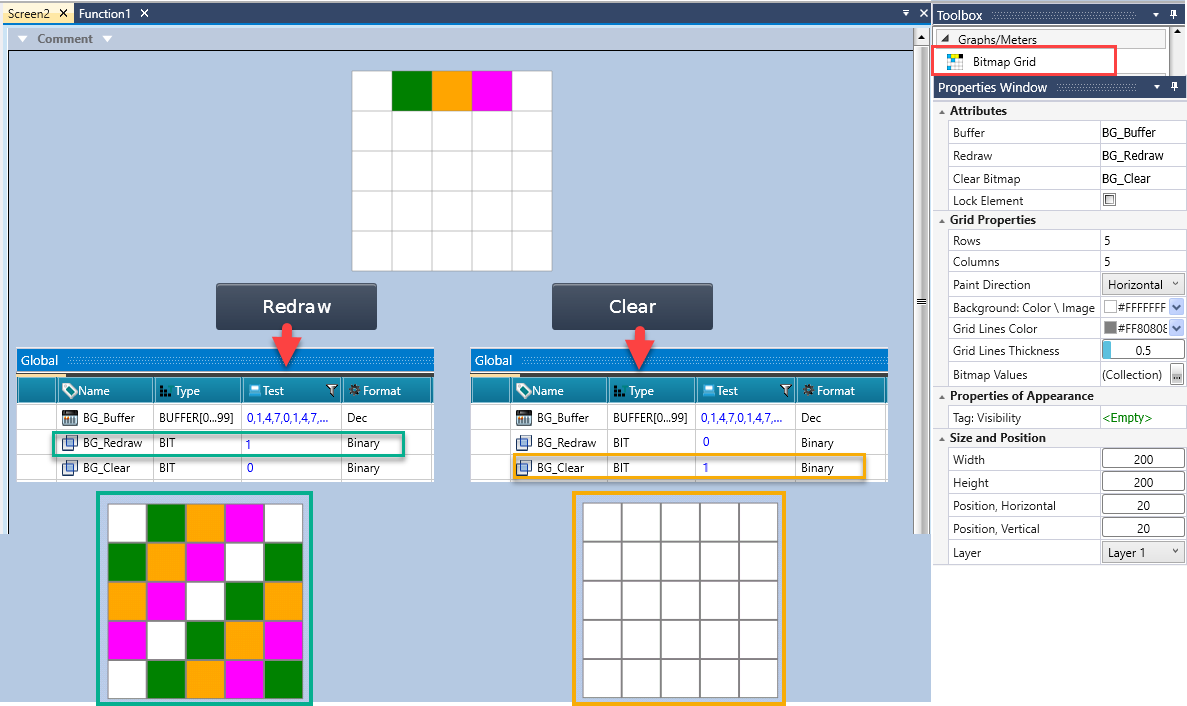Image resolution: width=1187 pixels, height=706 pixels.
Task: Open the Bitmap Values collection ellipsis button
Action: [1176, 375]
